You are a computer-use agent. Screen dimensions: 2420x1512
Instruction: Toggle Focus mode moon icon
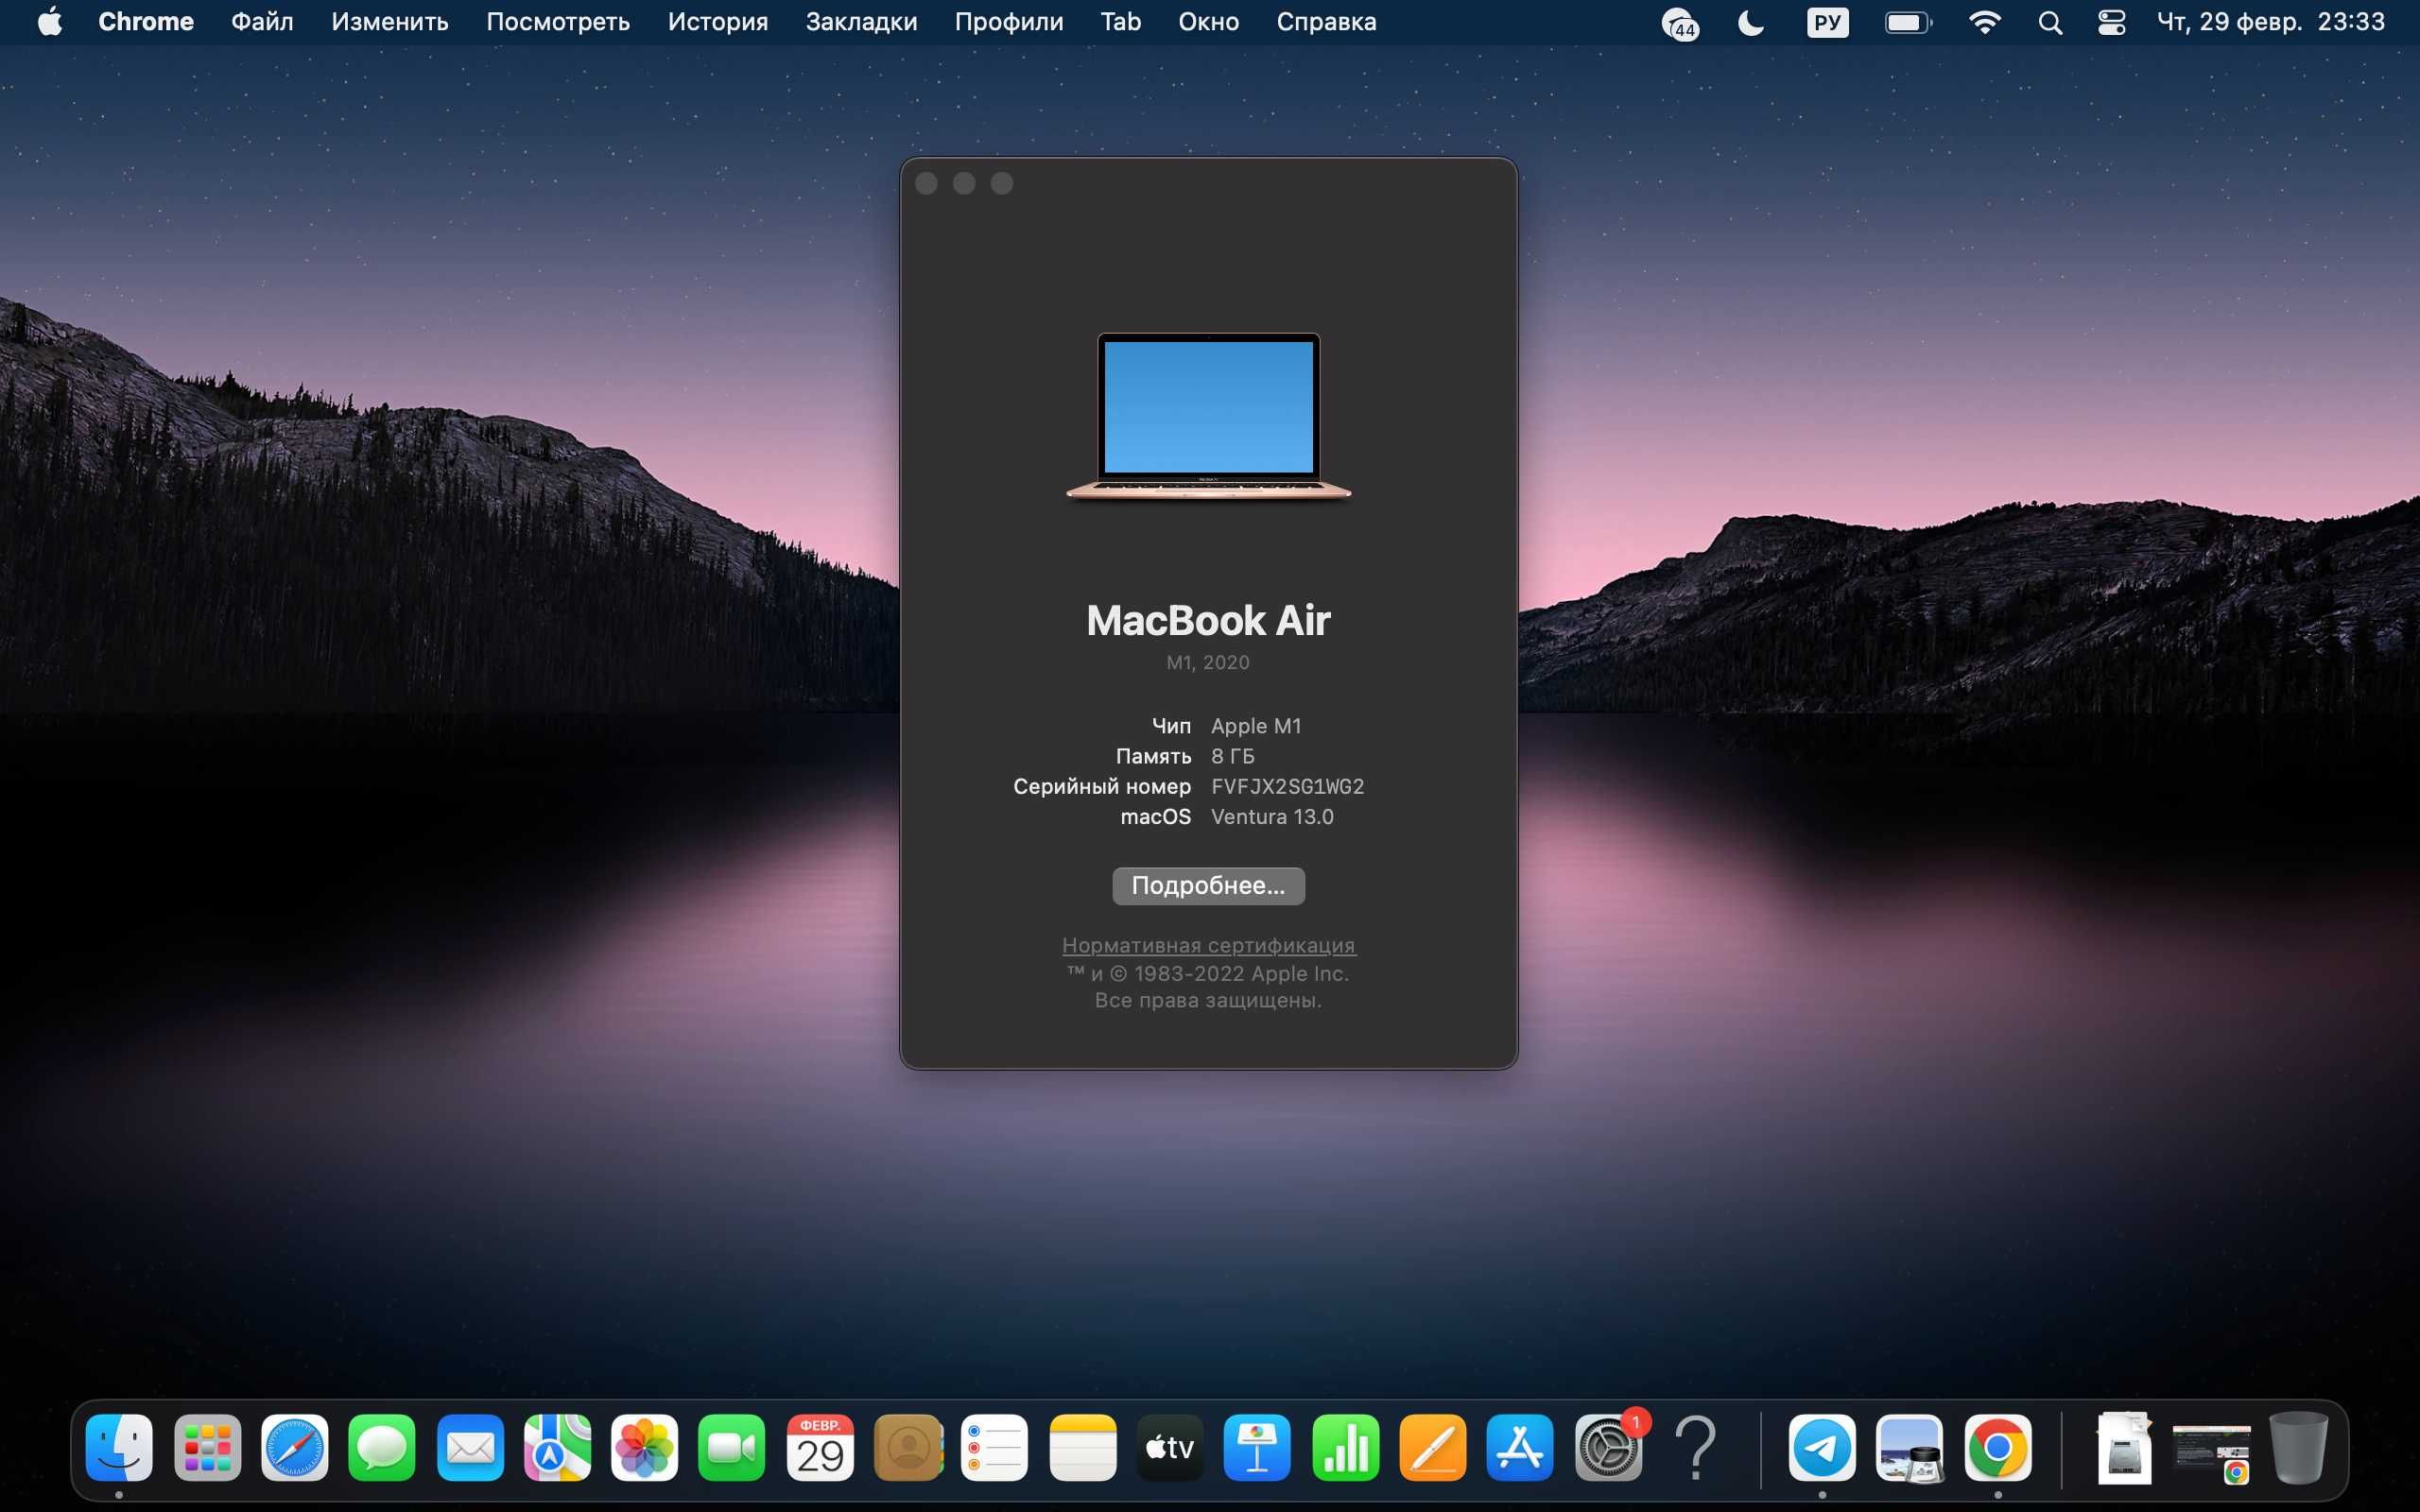tap(1751, 22)
